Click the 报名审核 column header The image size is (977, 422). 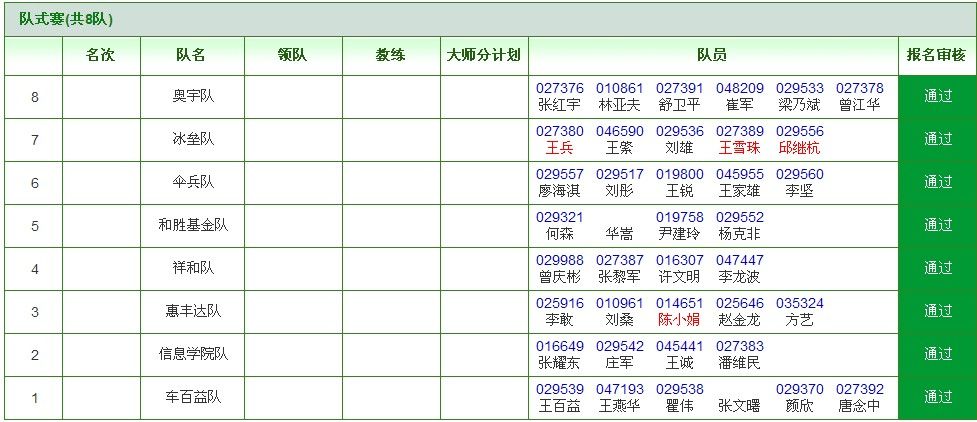(937, 55)
